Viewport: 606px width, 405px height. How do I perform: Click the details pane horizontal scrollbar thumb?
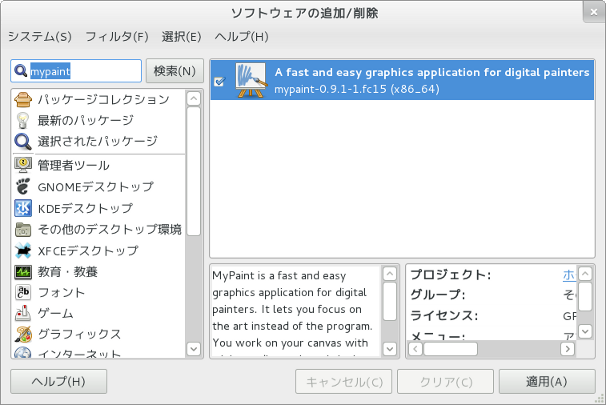point(451,349)
